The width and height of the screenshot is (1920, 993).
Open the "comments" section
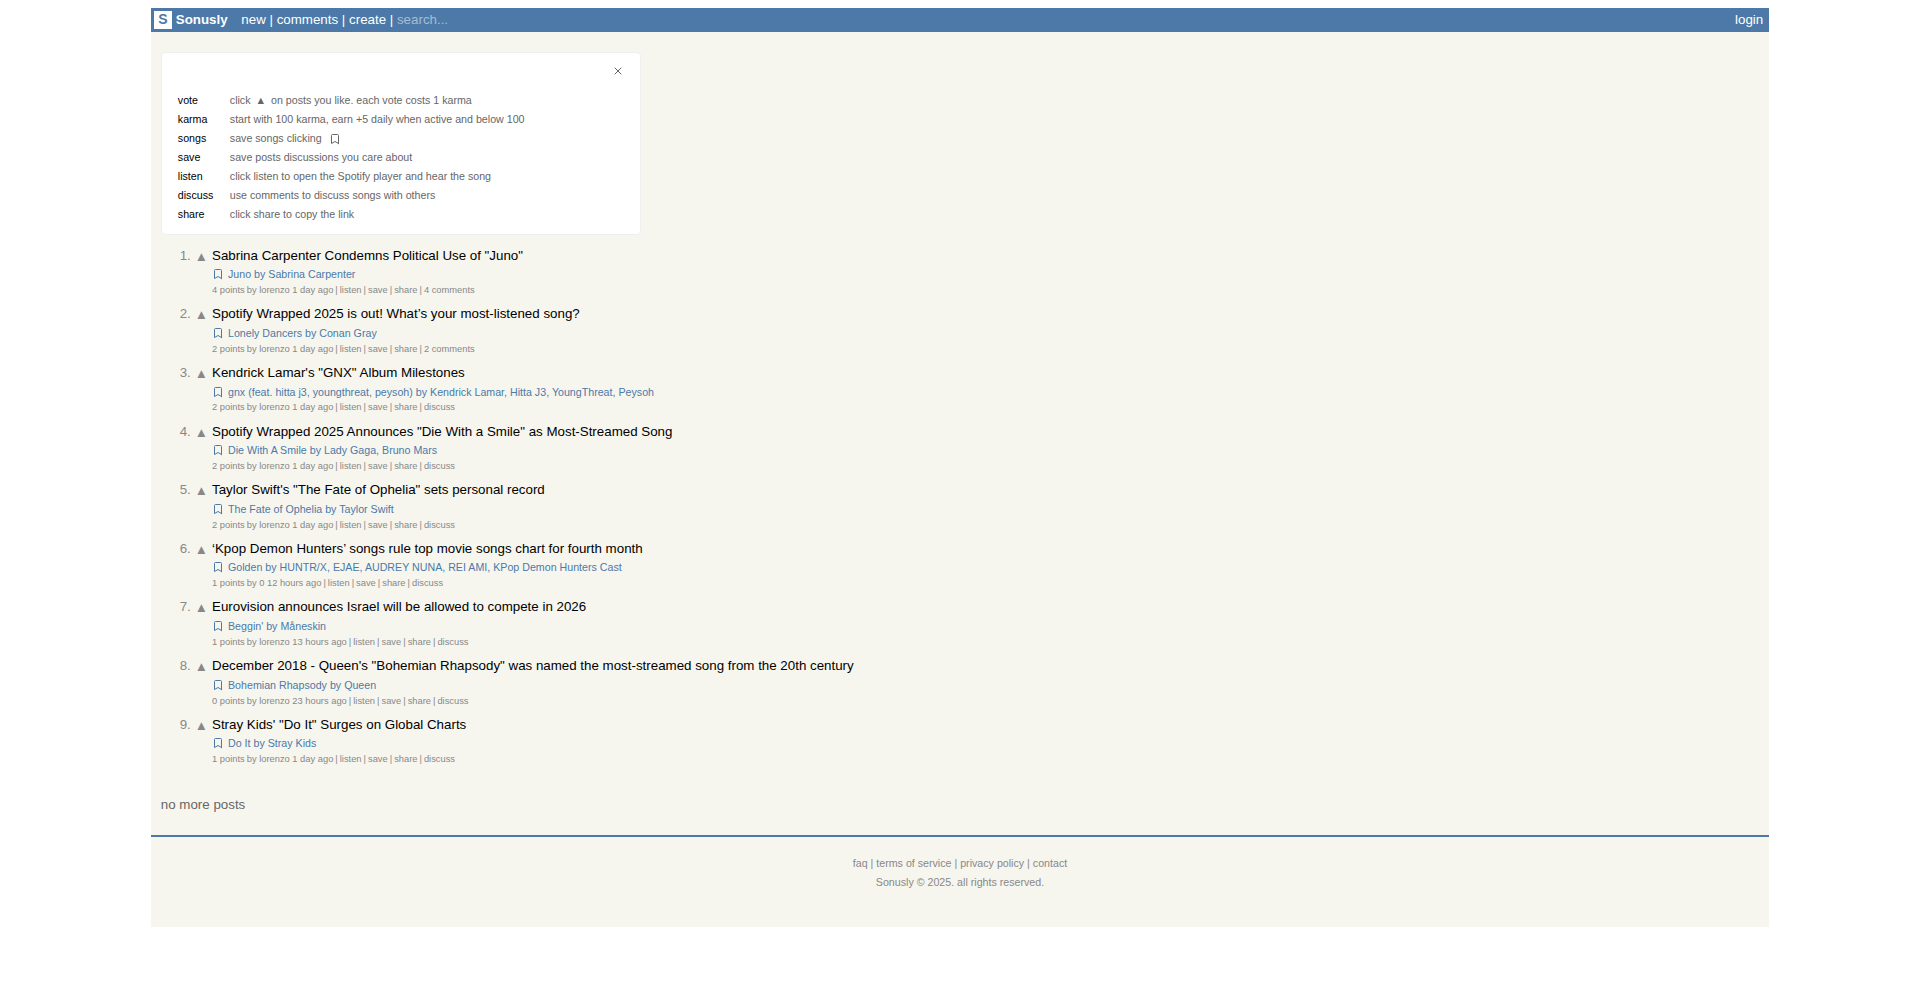click(x=308, y=19)
